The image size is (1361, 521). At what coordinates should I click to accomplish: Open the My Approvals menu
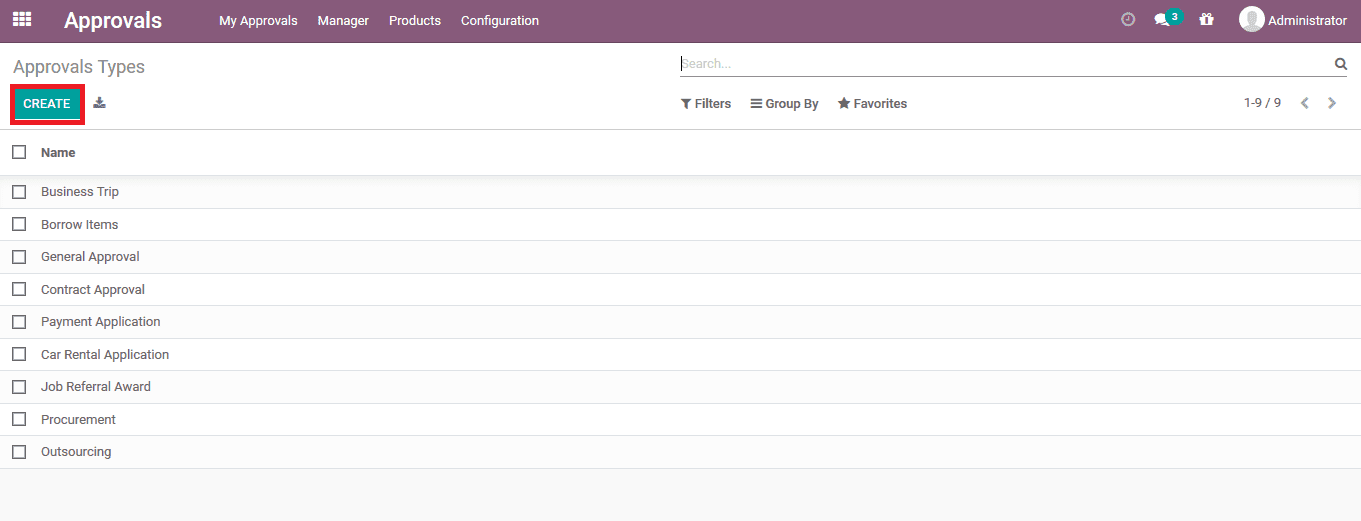pos(258,20)
